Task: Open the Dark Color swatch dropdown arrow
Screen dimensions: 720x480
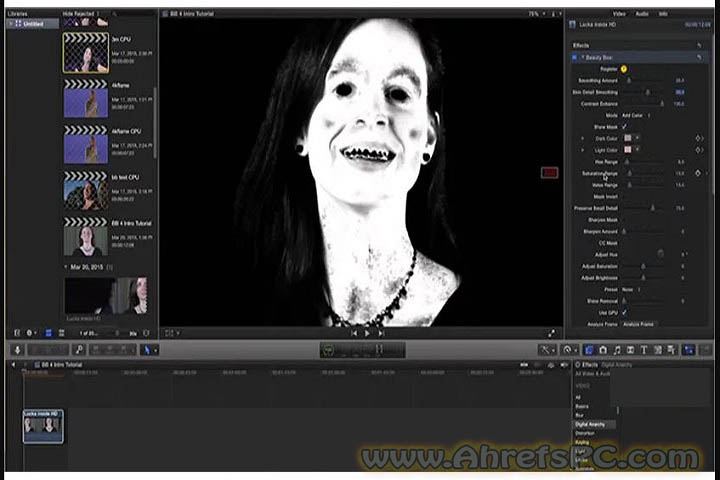Action: 637,138
